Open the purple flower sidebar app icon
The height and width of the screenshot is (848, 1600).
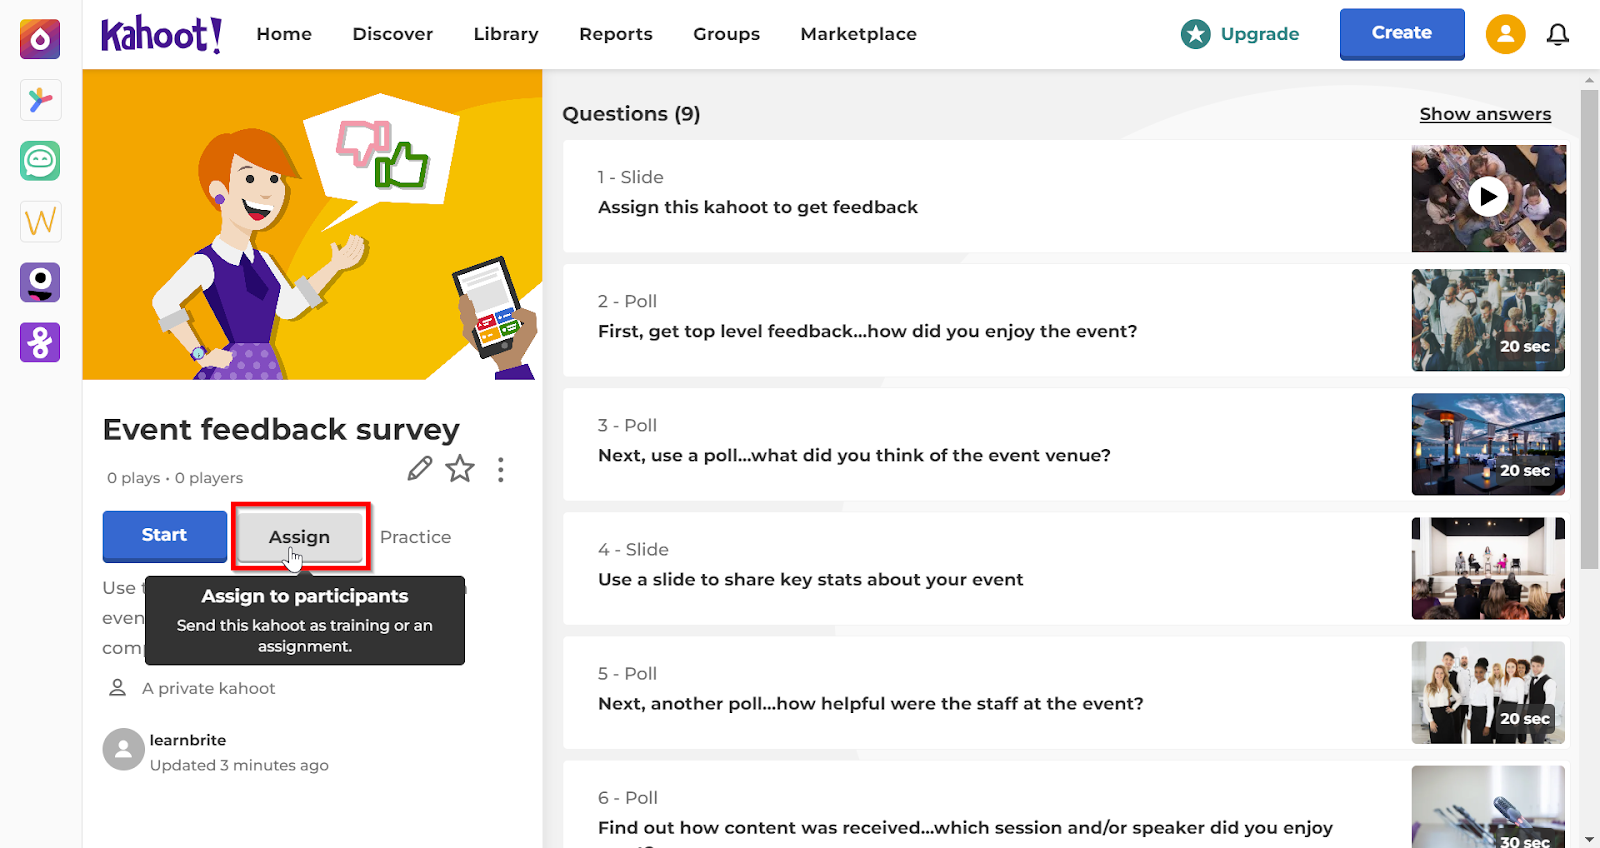click(x=40, y=342)
